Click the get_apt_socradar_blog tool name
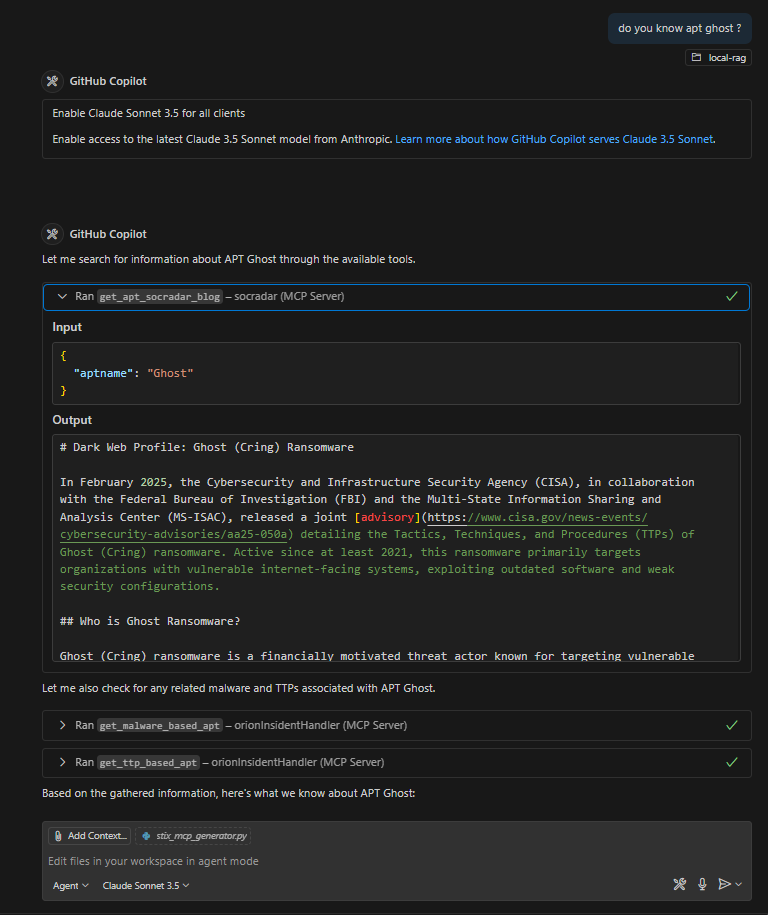This screenshot has width=768, height=915. [x=159, y=296]
